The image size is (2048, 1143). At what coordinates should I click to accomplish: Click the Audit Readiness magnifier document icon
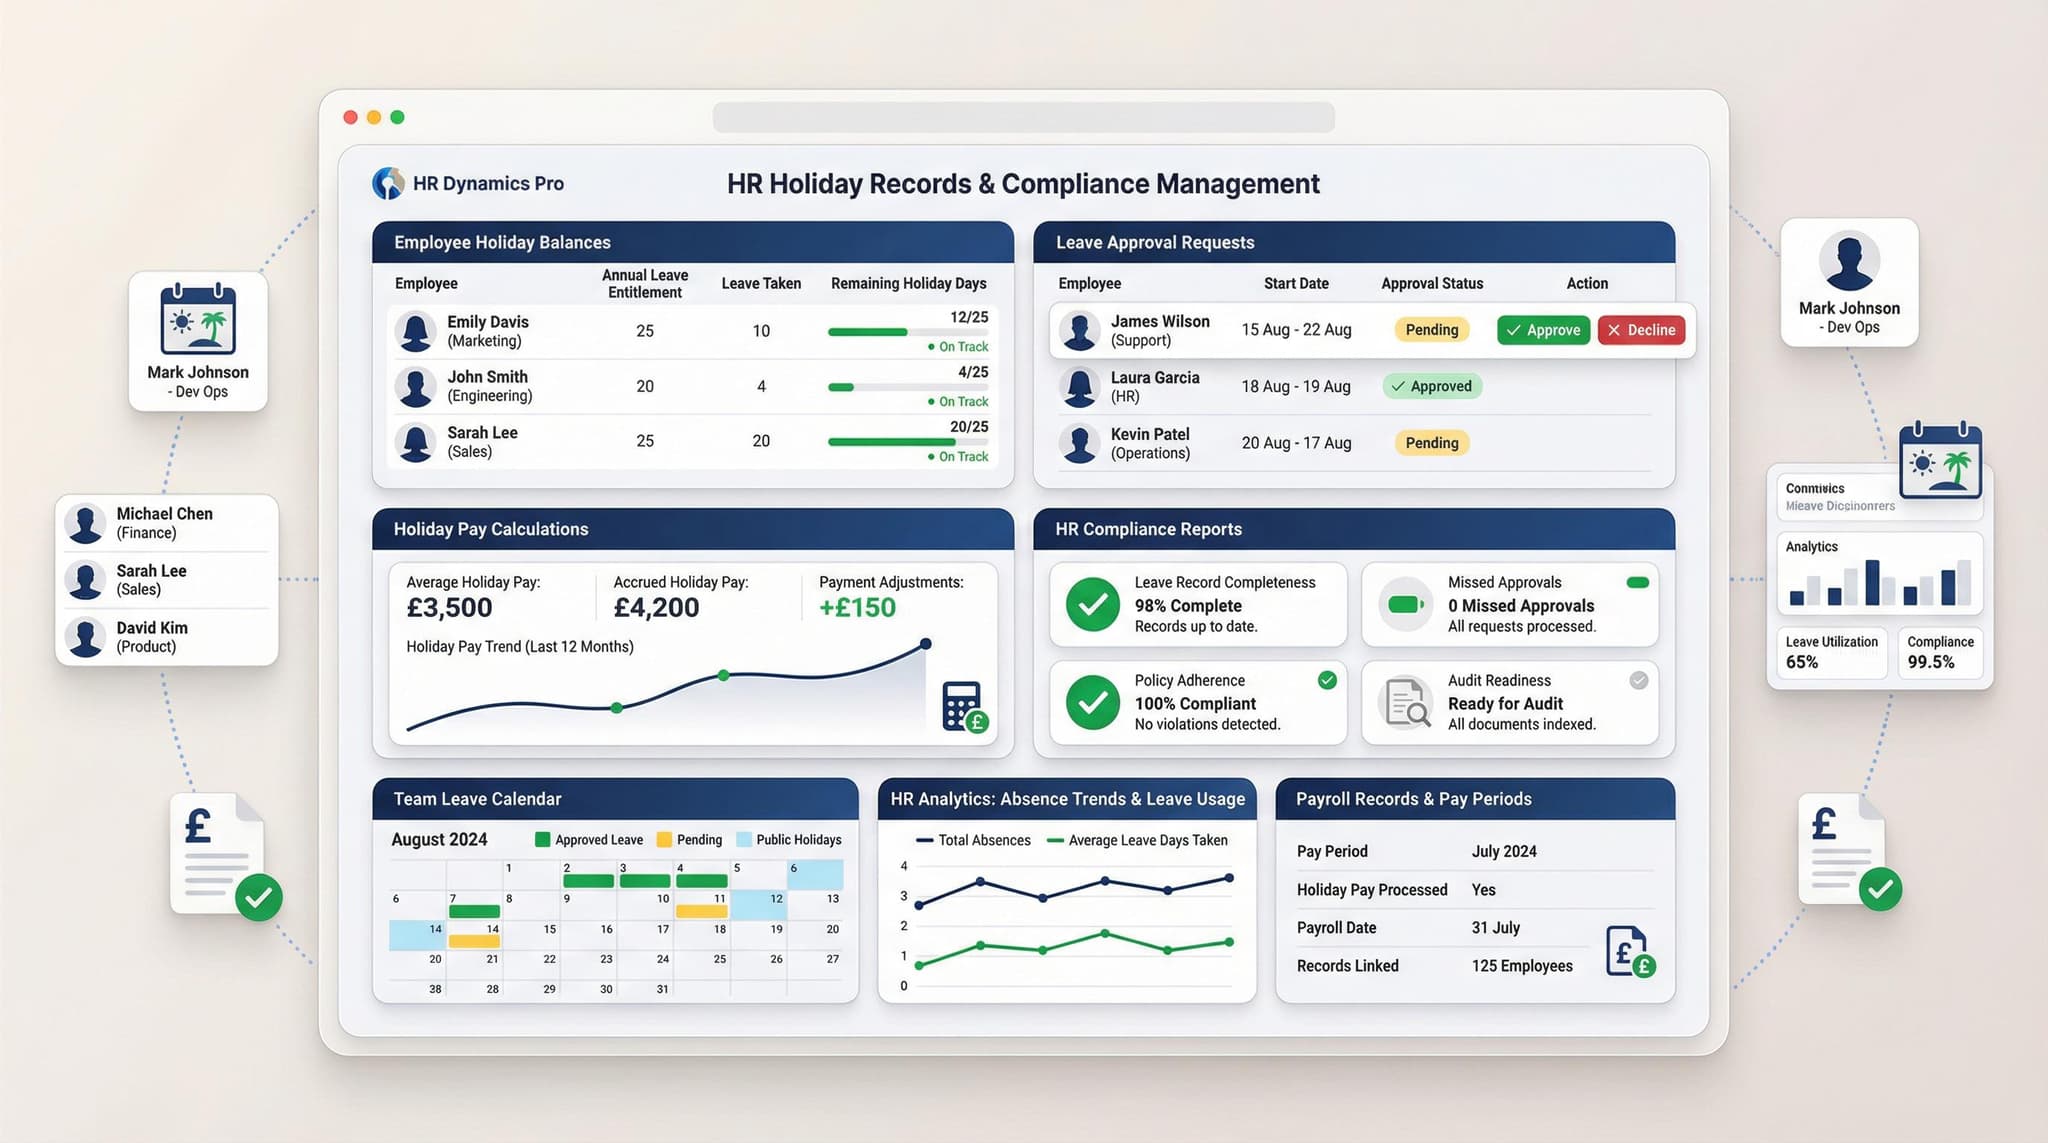click(x=1407, y=702)
